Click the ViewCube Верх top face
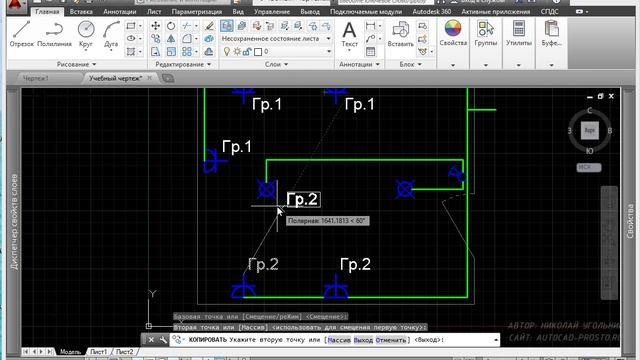The height and width of the screenshot is (360, 640). (590, 131)
